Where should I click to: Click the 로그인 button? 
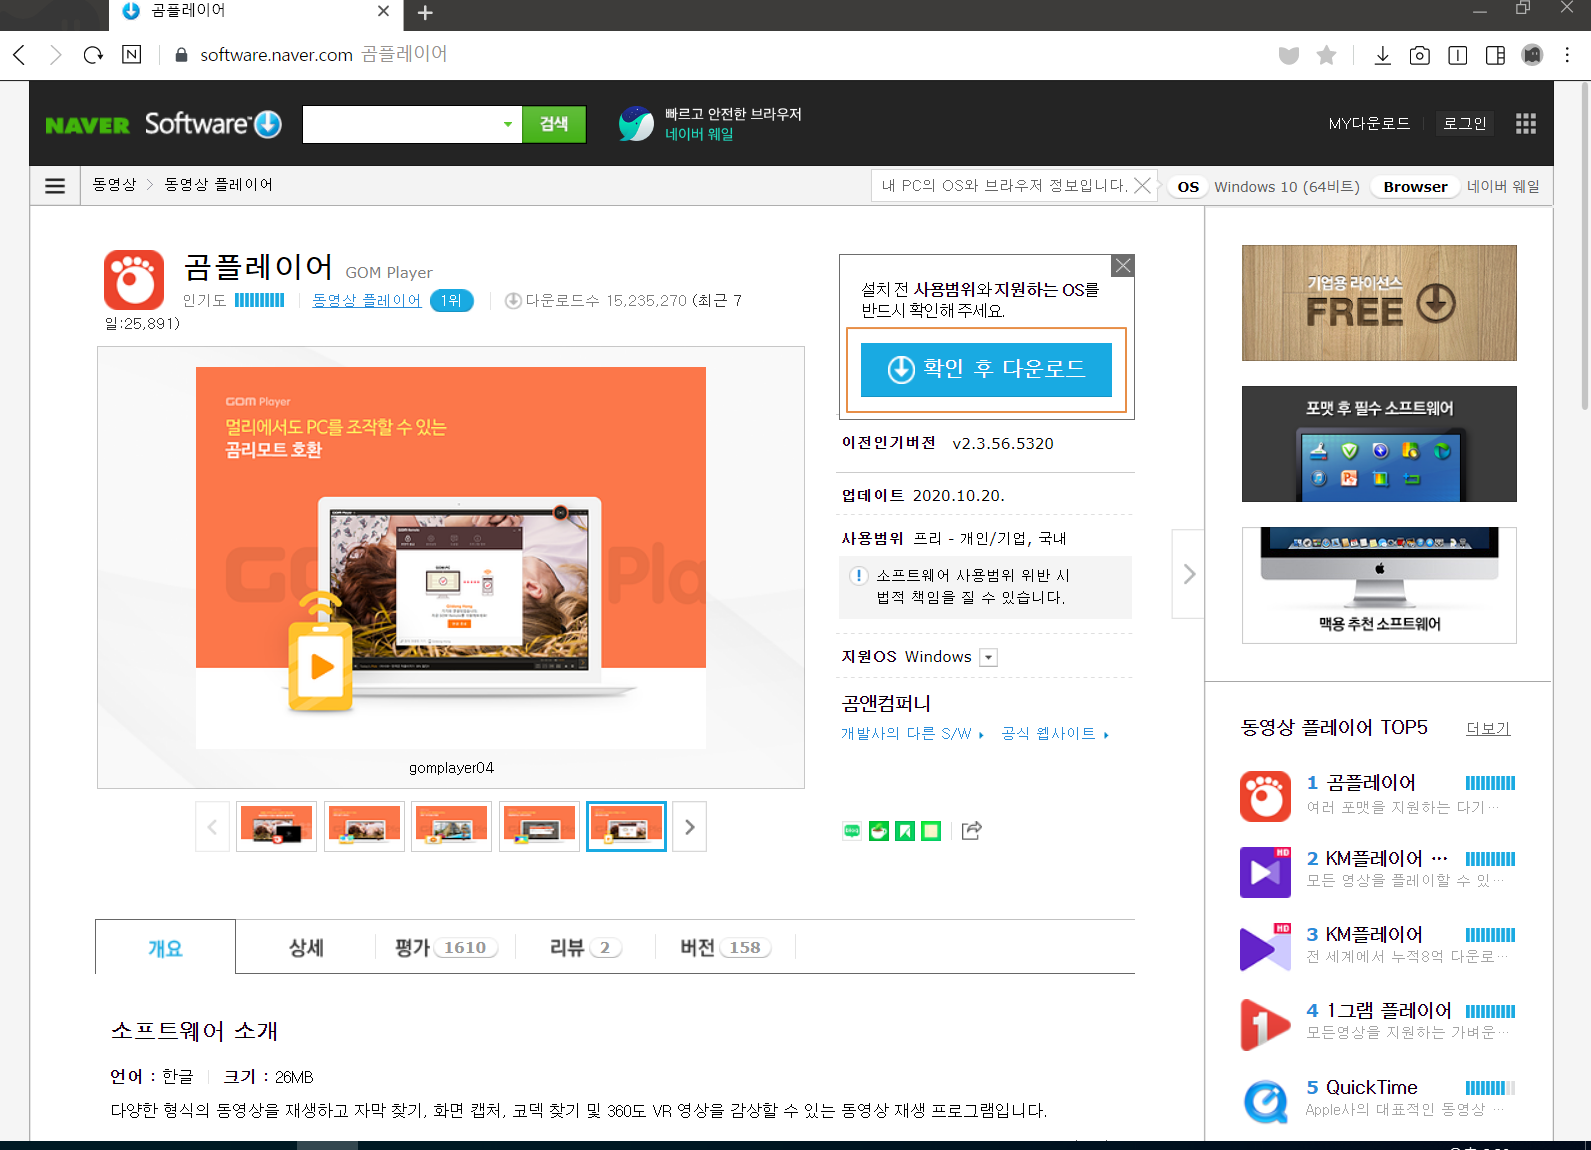pyautogui.click(x=1465, y=123)
